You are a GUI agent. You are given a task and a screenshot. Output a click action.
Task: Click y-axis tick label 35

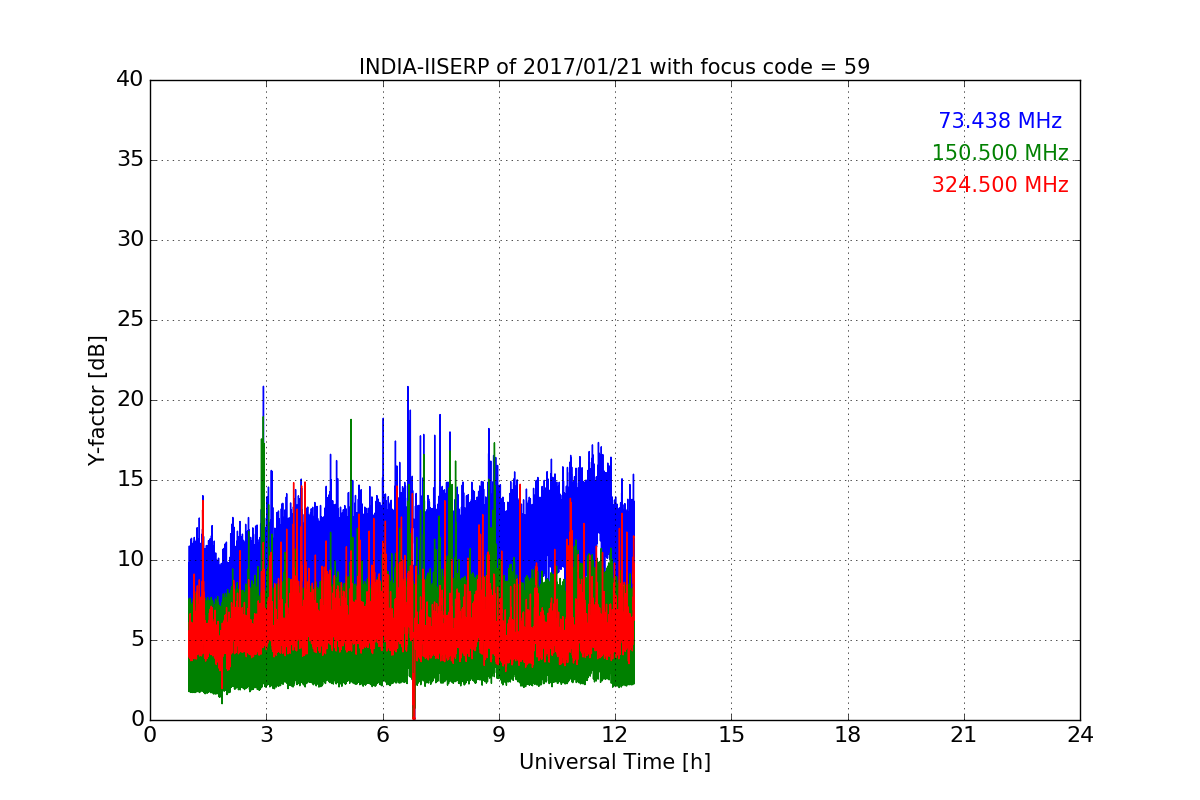[130, 160]
